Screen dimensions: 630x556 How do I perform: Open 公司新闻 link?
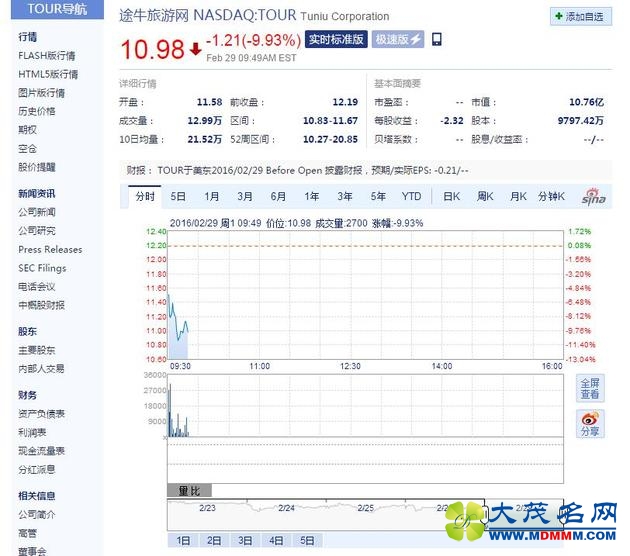[x=37, y=212]
